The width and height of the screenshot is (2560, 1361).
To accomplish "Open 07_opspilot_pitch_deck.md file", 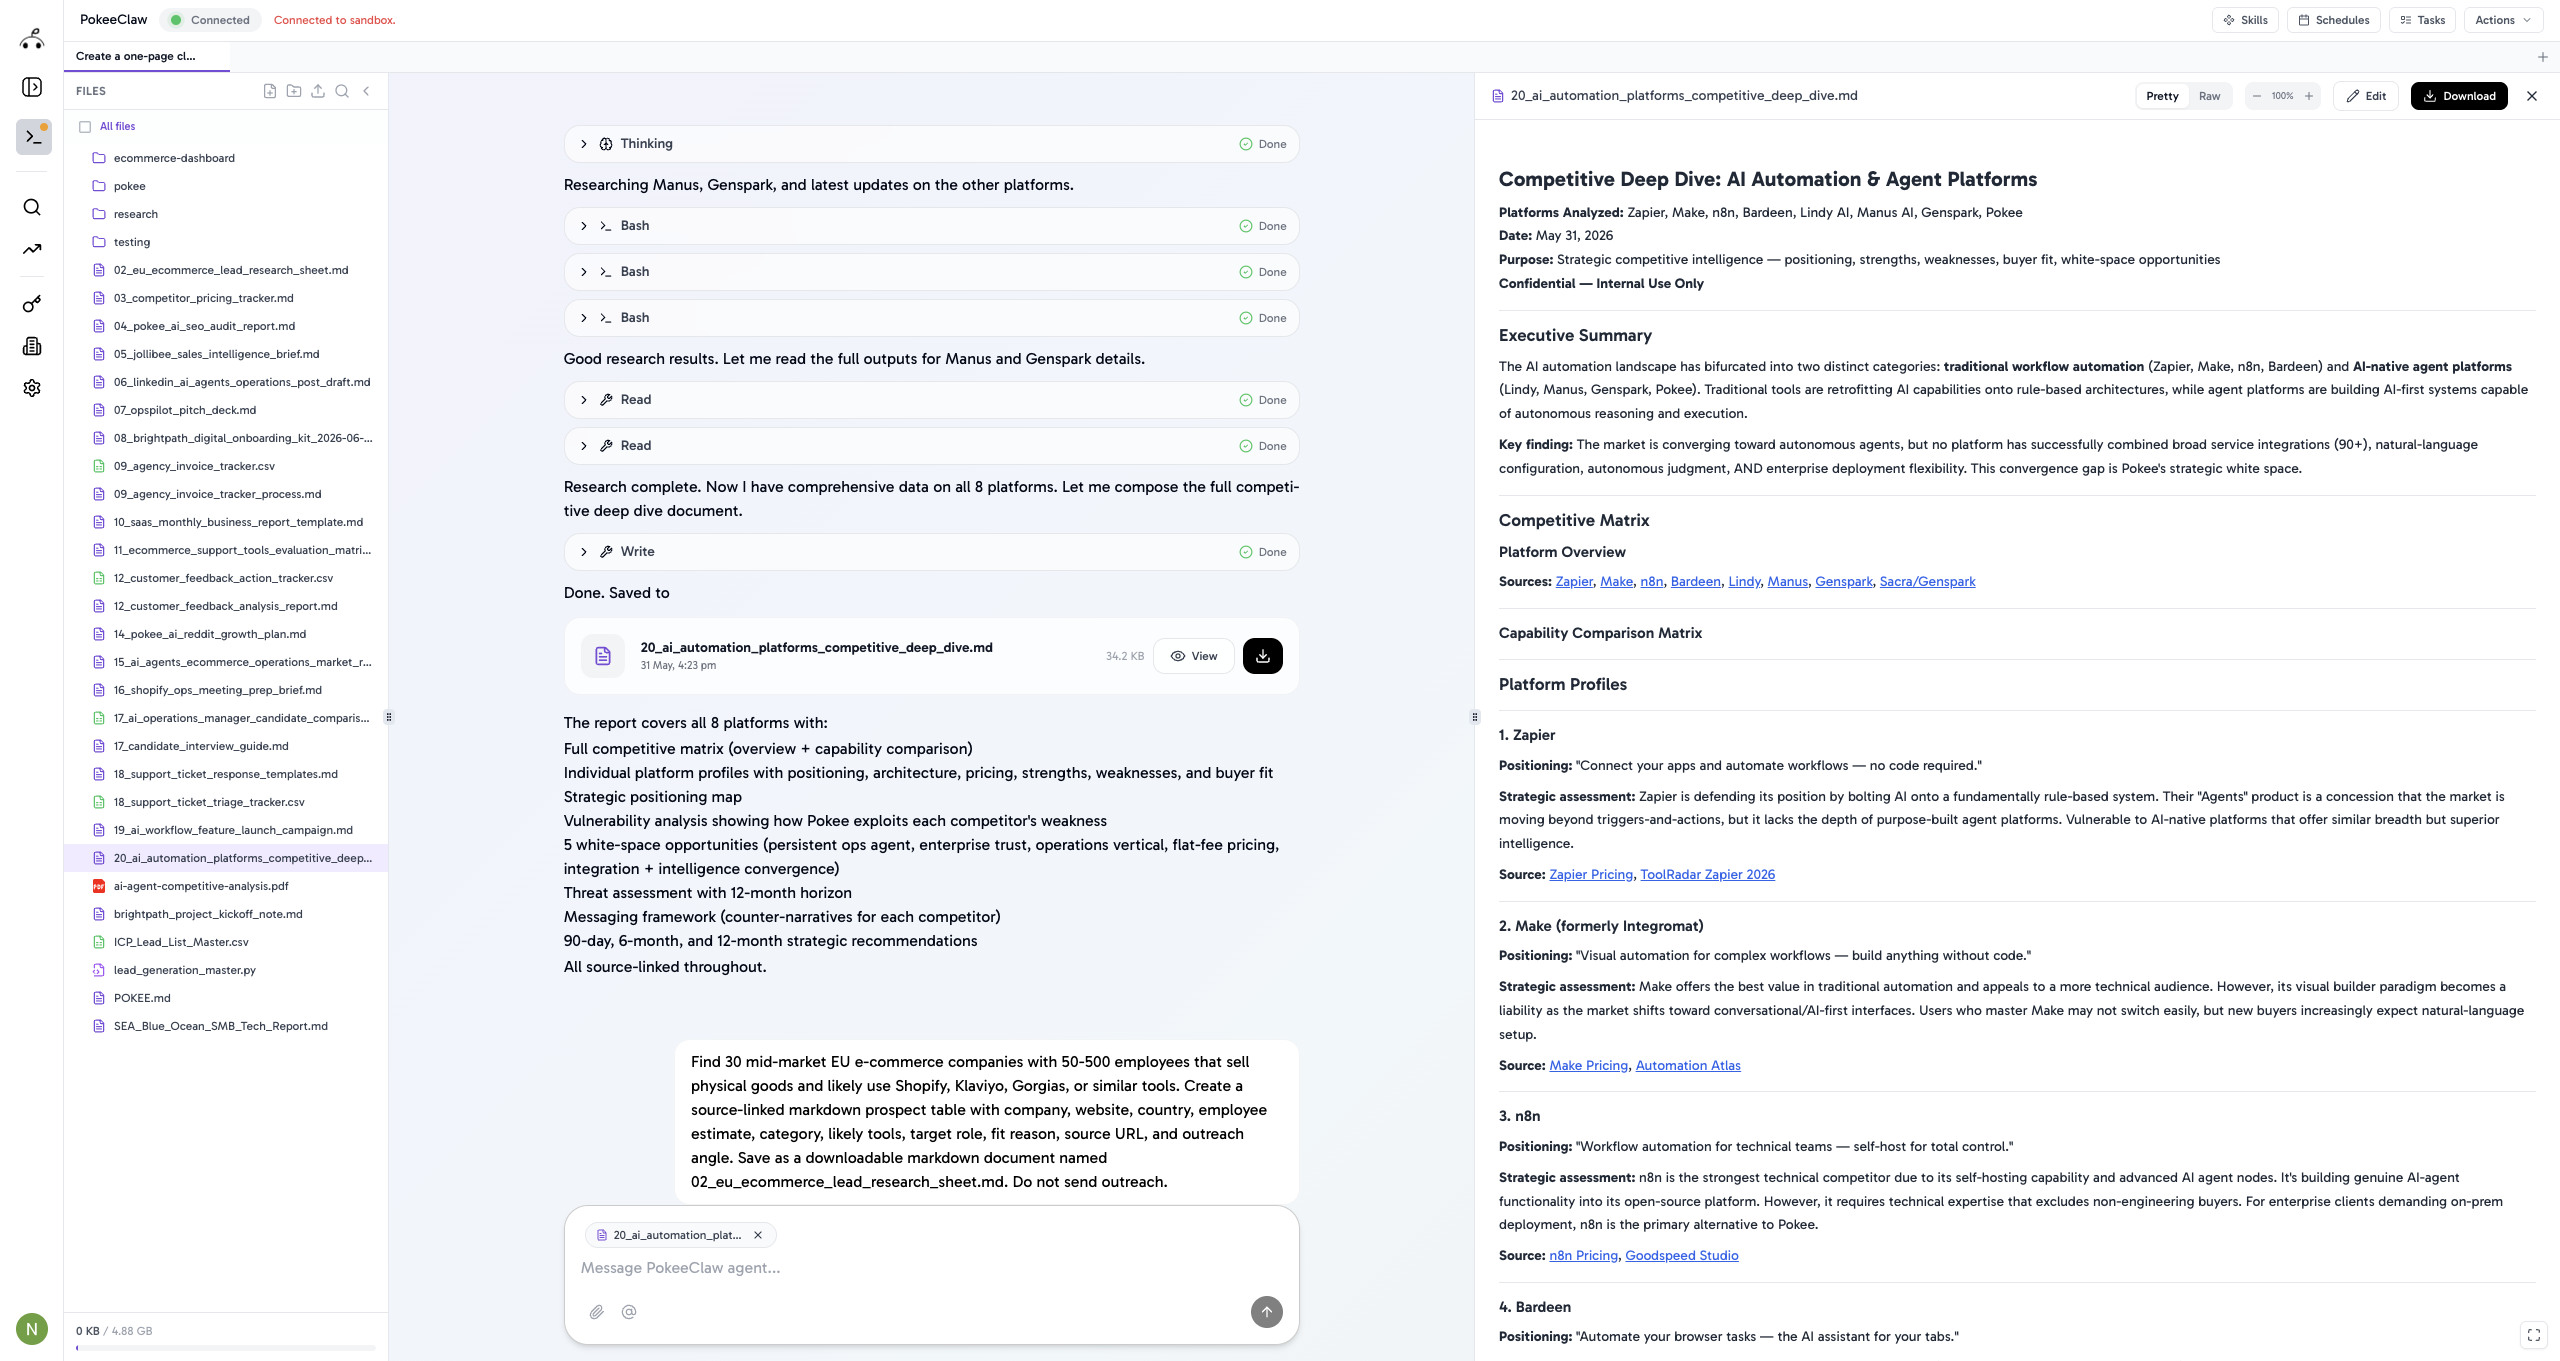I will [226, 410].
